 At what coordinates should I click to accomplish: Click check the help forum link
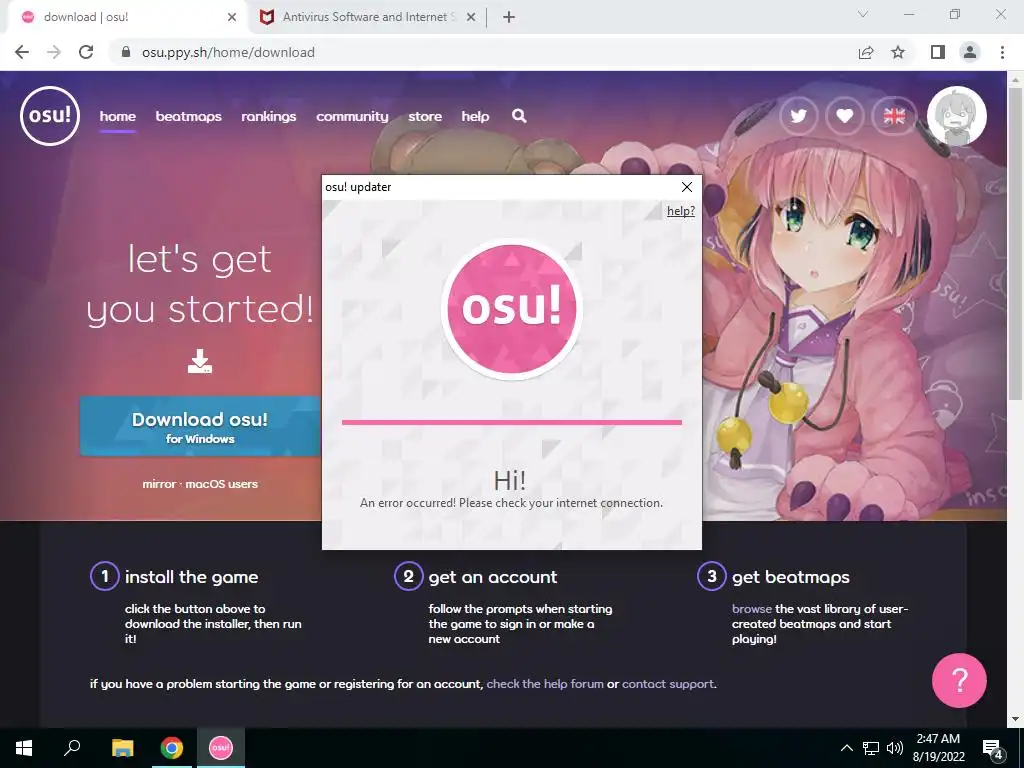545,684
